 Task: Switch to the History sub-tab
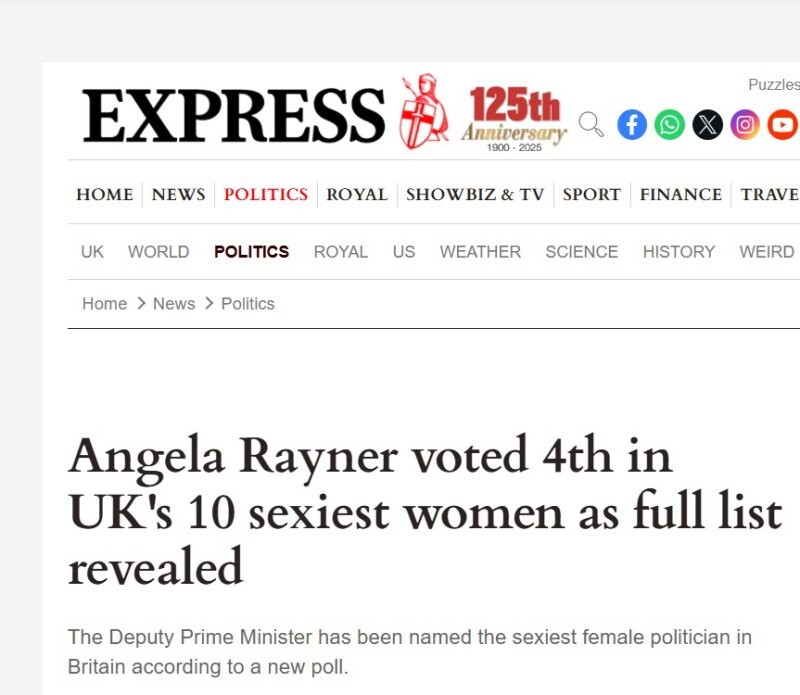(679, 252)
